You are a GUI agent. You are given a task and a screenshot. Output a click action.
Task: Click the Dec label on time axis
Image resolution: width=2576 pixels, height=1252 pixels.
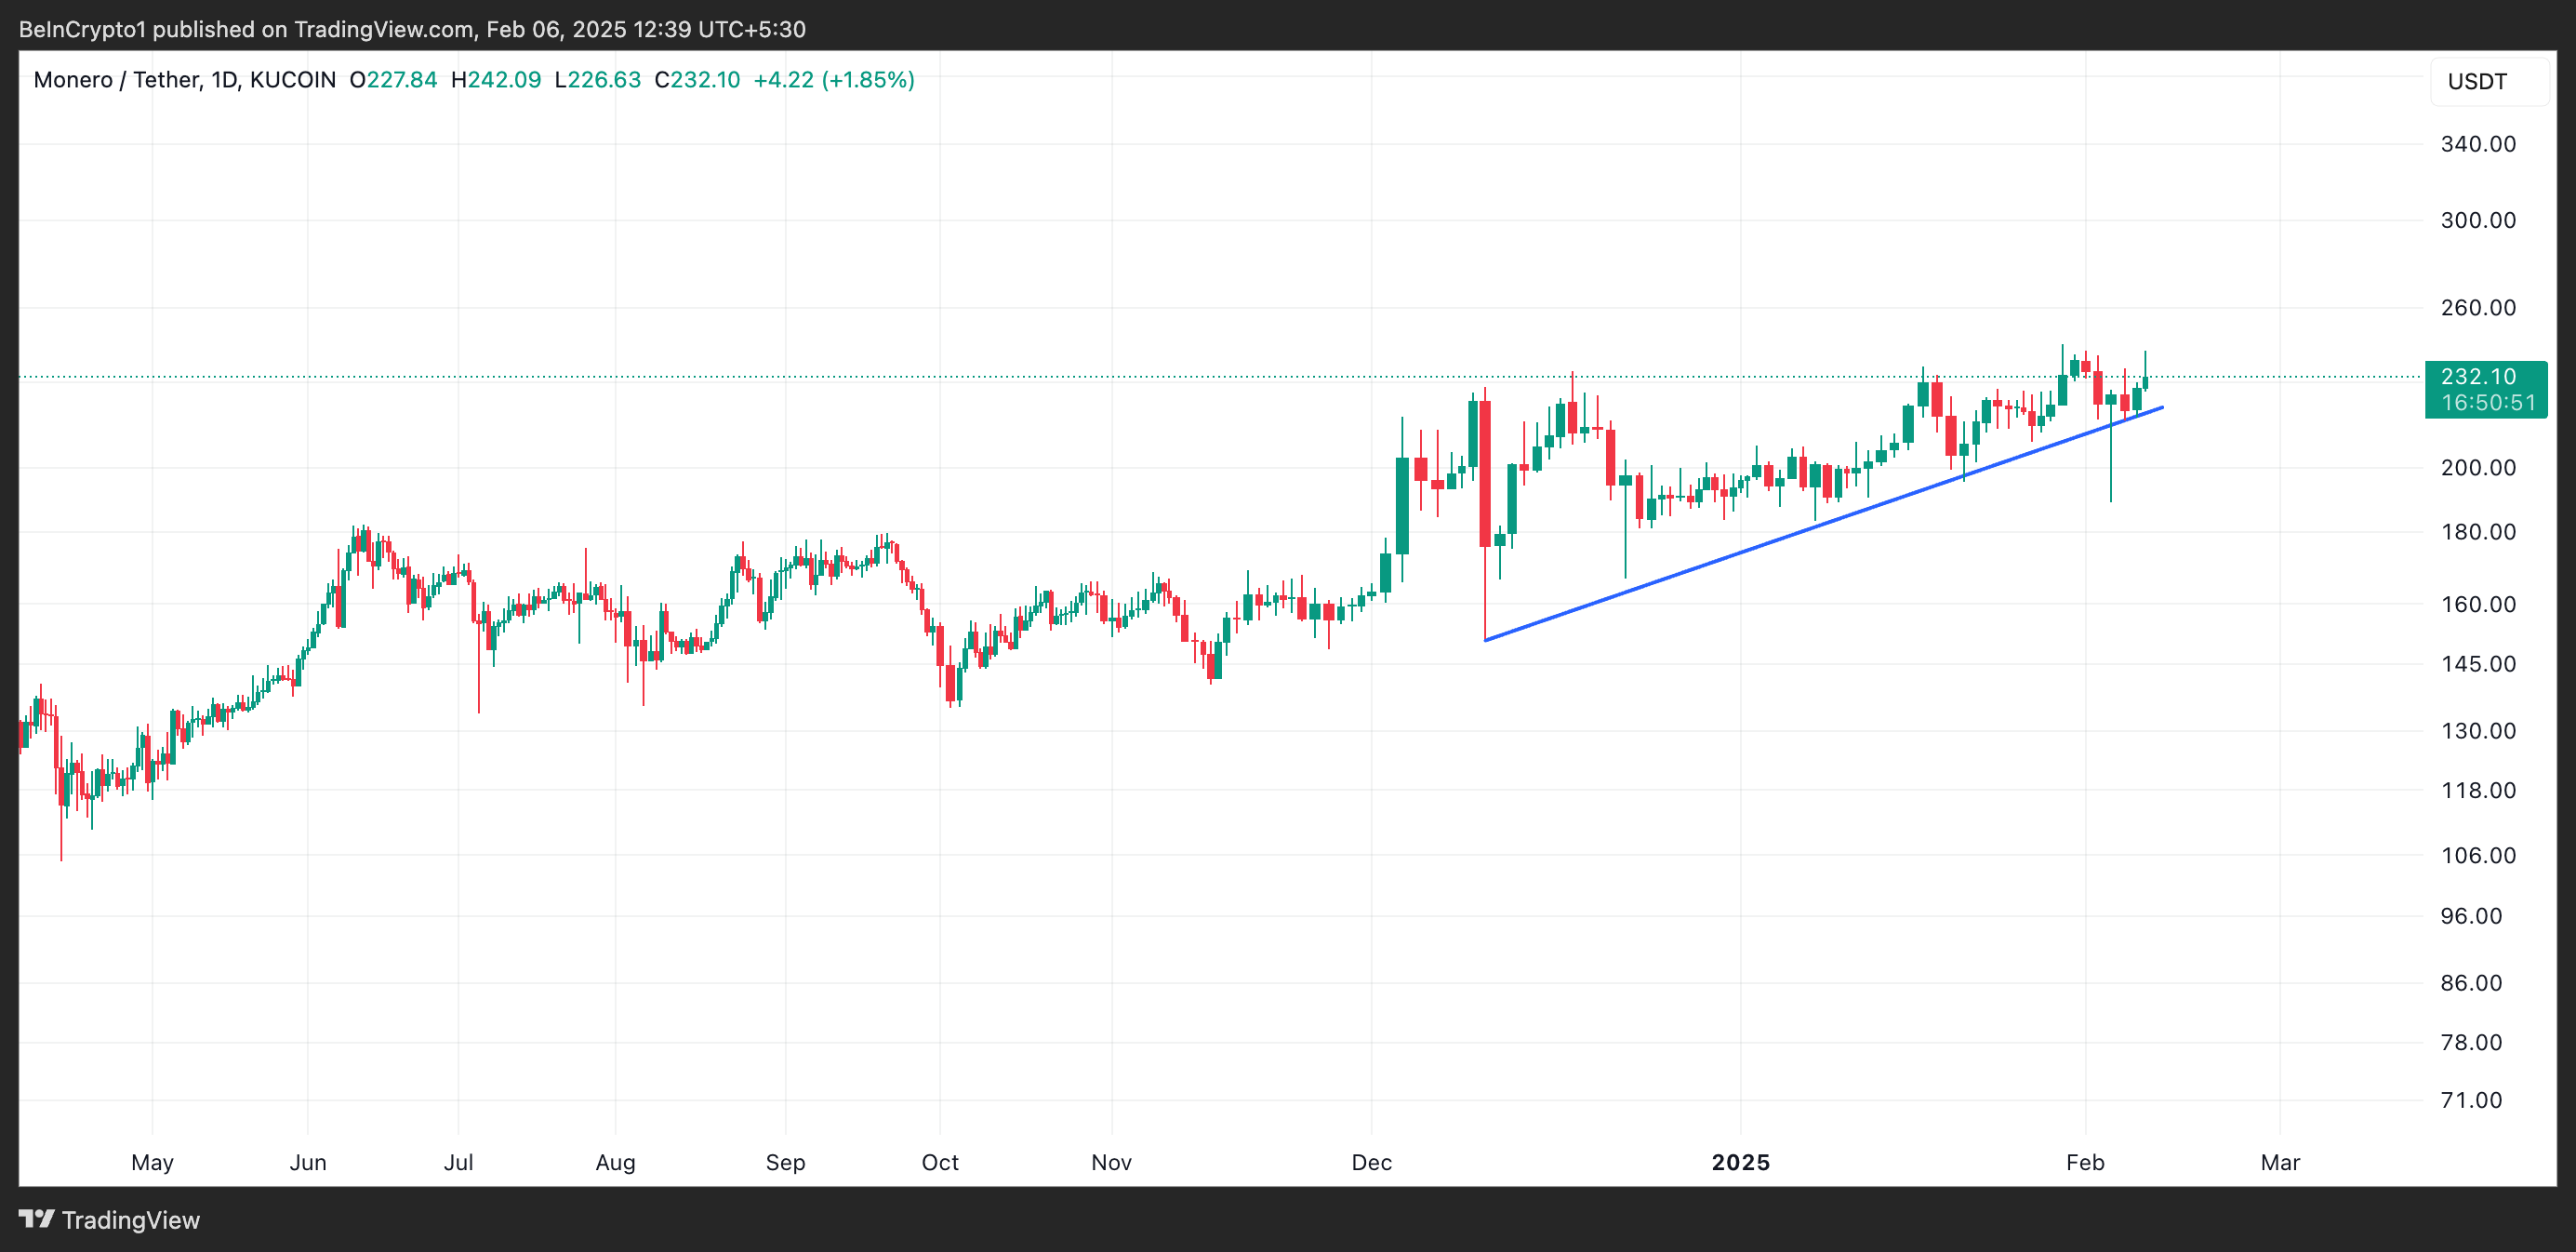coord(1371,1162)
